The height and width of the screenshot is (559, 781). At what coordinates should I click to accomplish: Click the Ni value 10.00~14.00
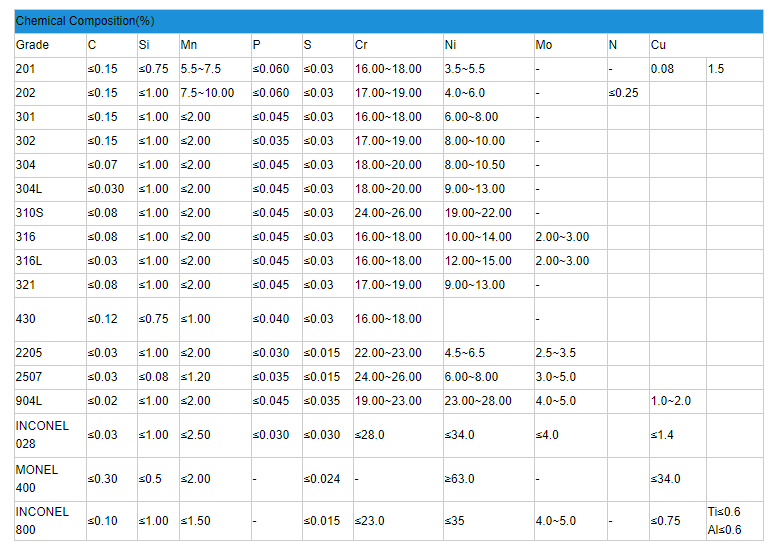[478, 237]
